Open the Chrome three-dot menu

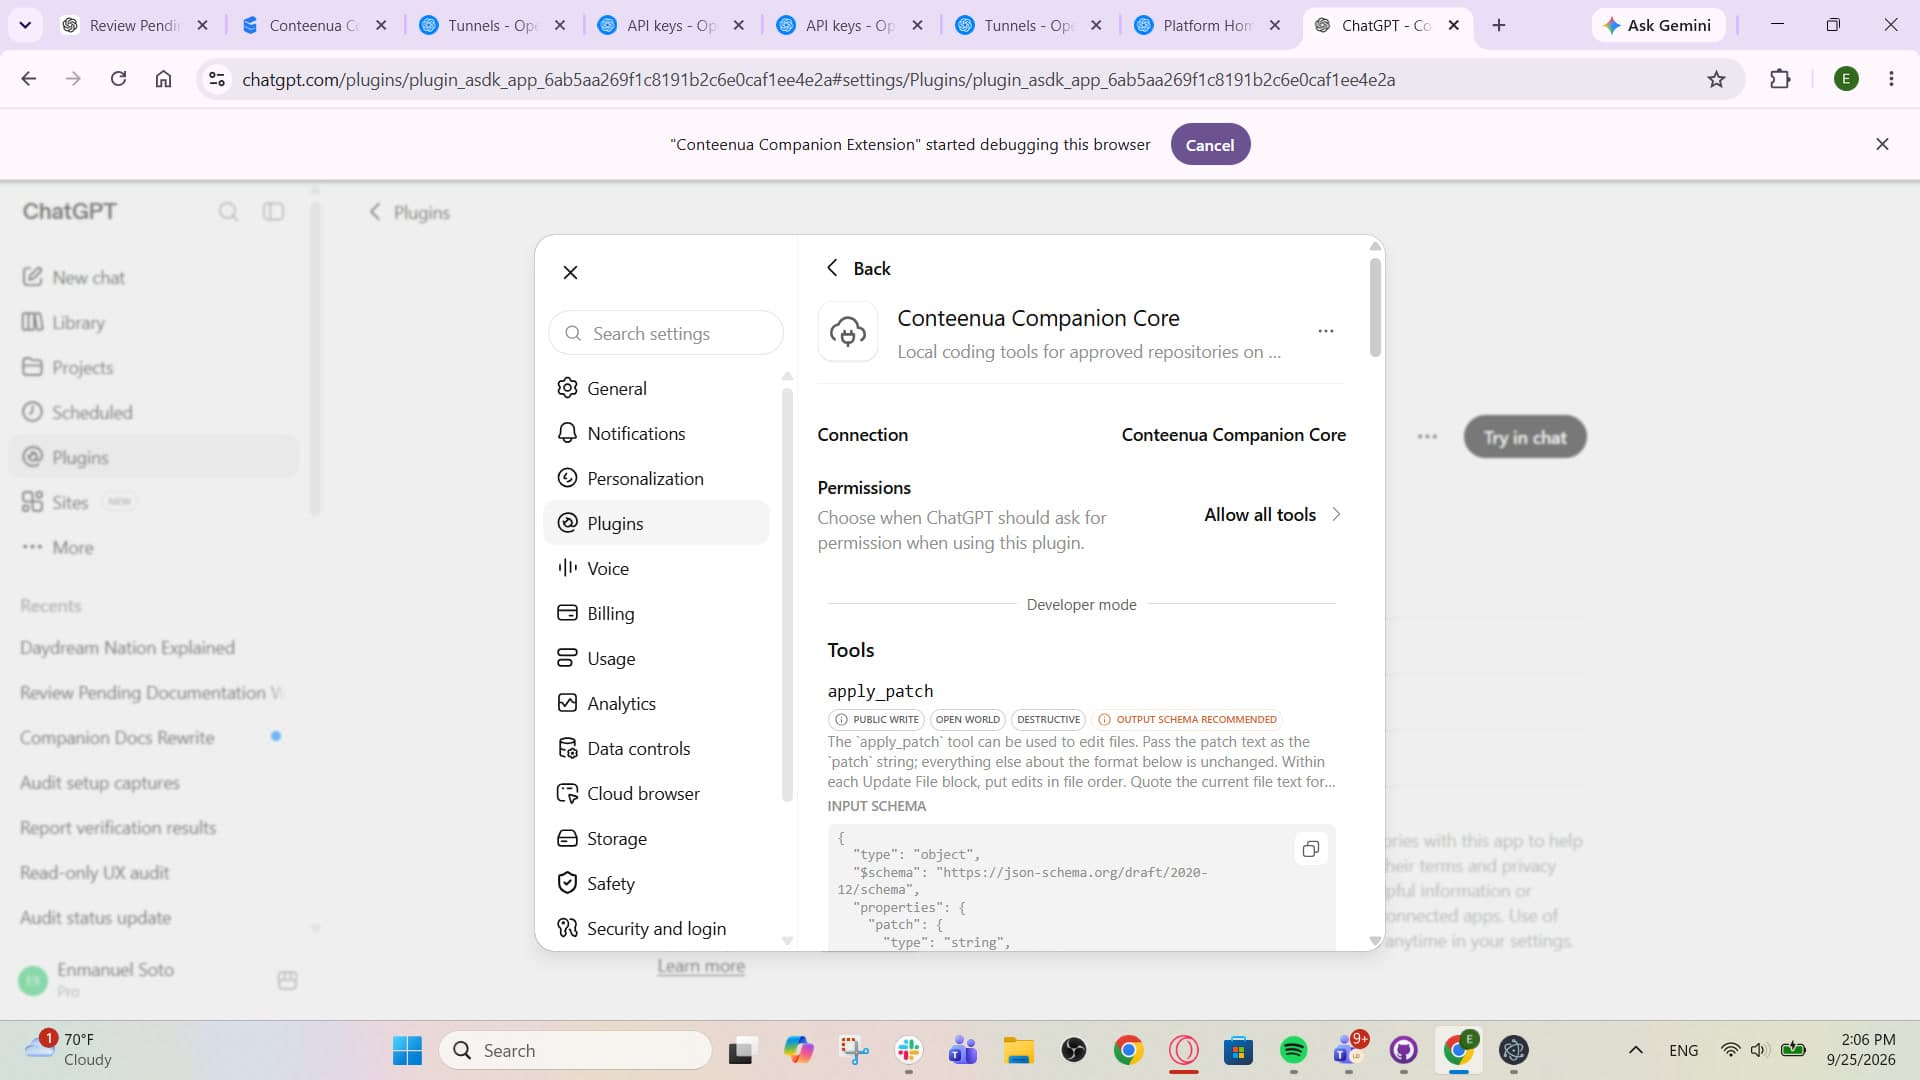1891,79
